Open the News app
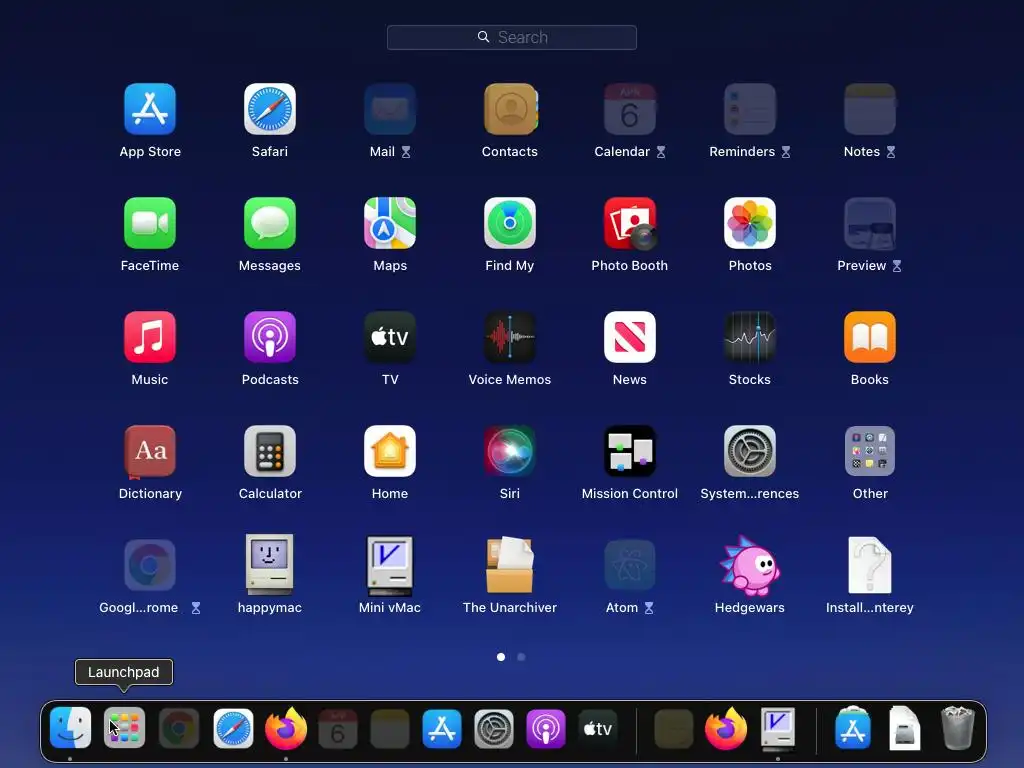Image resolution: width=1024 pixels, height=768 pixels. tap(630, 337)
